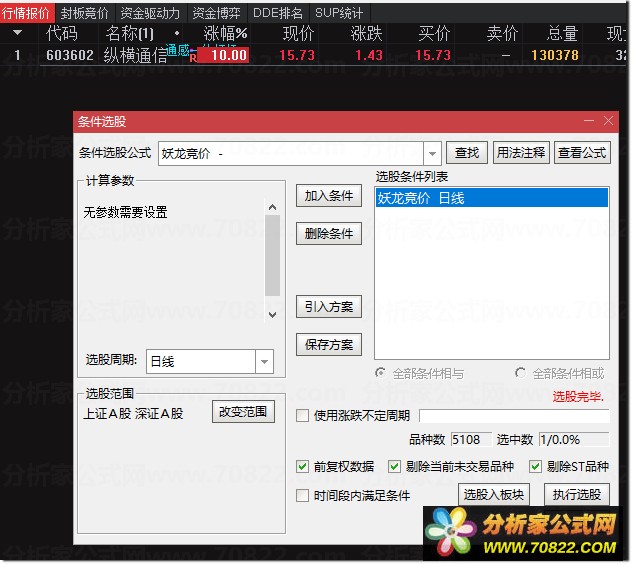The height and width of the screenshot is (564, 633).
Task: Open the 行情报价 tab
Action: [27, 13]
